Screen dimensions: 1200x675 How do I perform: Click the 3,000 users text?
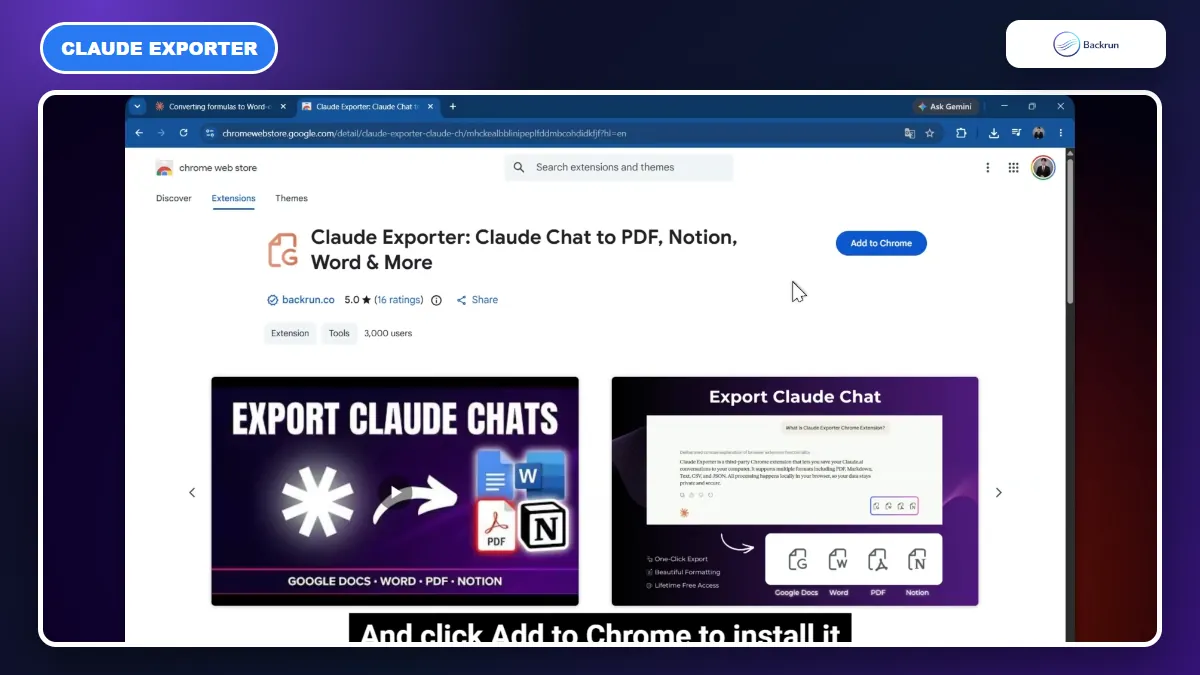pos(388,333)
